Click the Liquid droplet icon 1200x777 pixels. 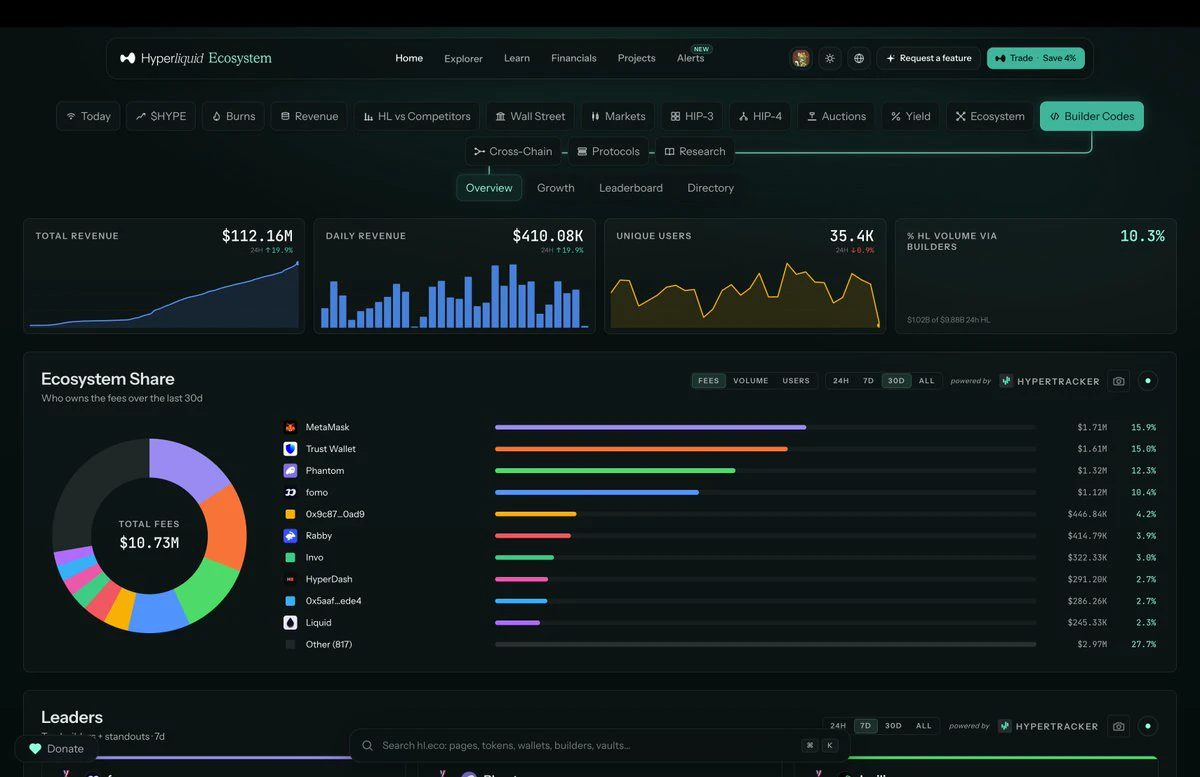290,623
